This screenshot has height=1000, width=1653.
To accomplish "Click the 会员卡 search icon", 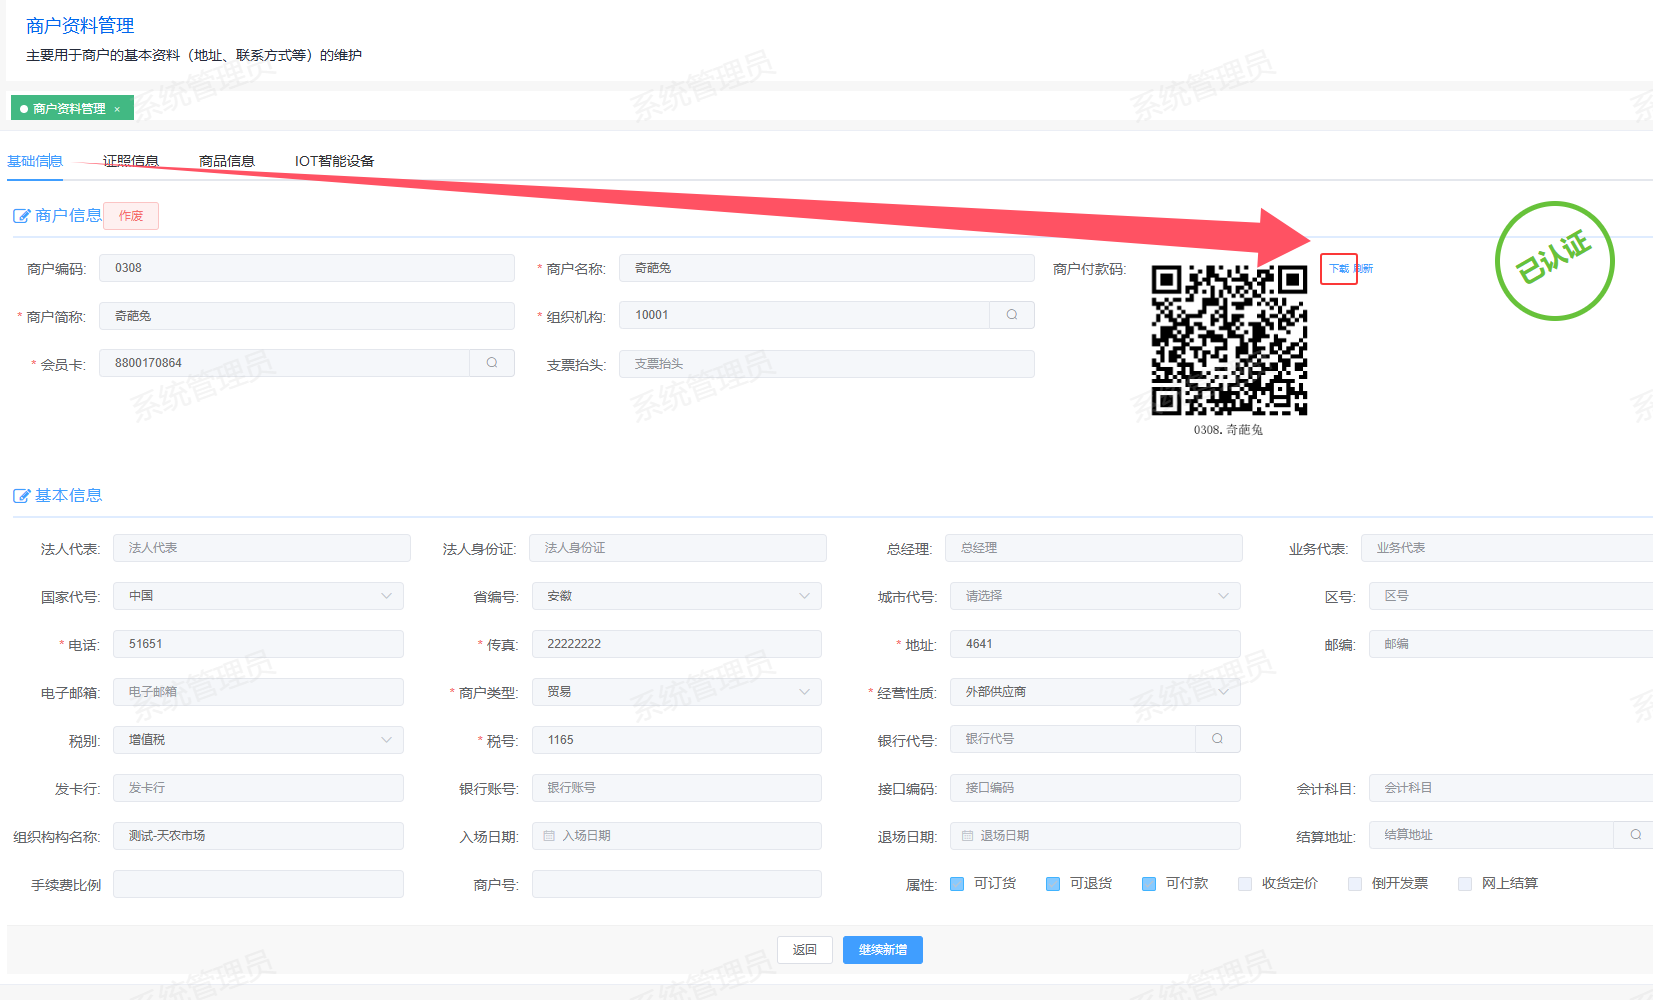I will pos(492,363).
